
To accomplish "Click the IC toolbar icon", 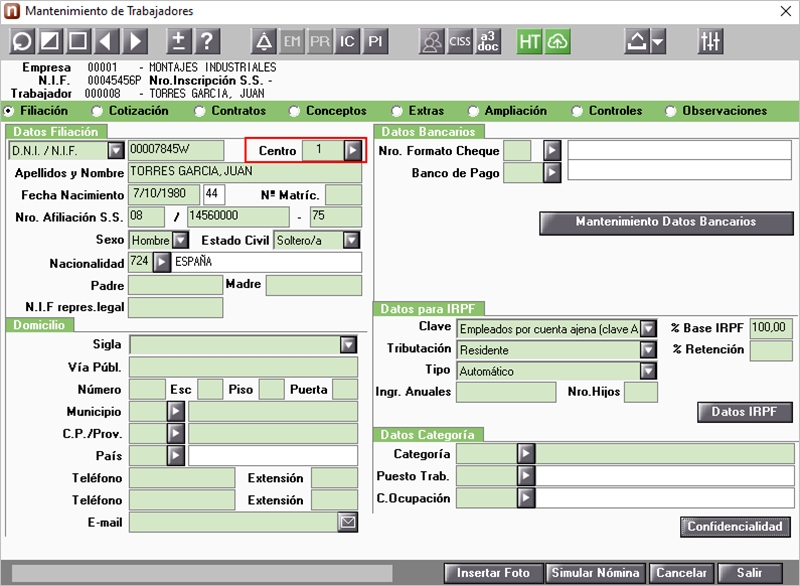I will click(347, 41).
